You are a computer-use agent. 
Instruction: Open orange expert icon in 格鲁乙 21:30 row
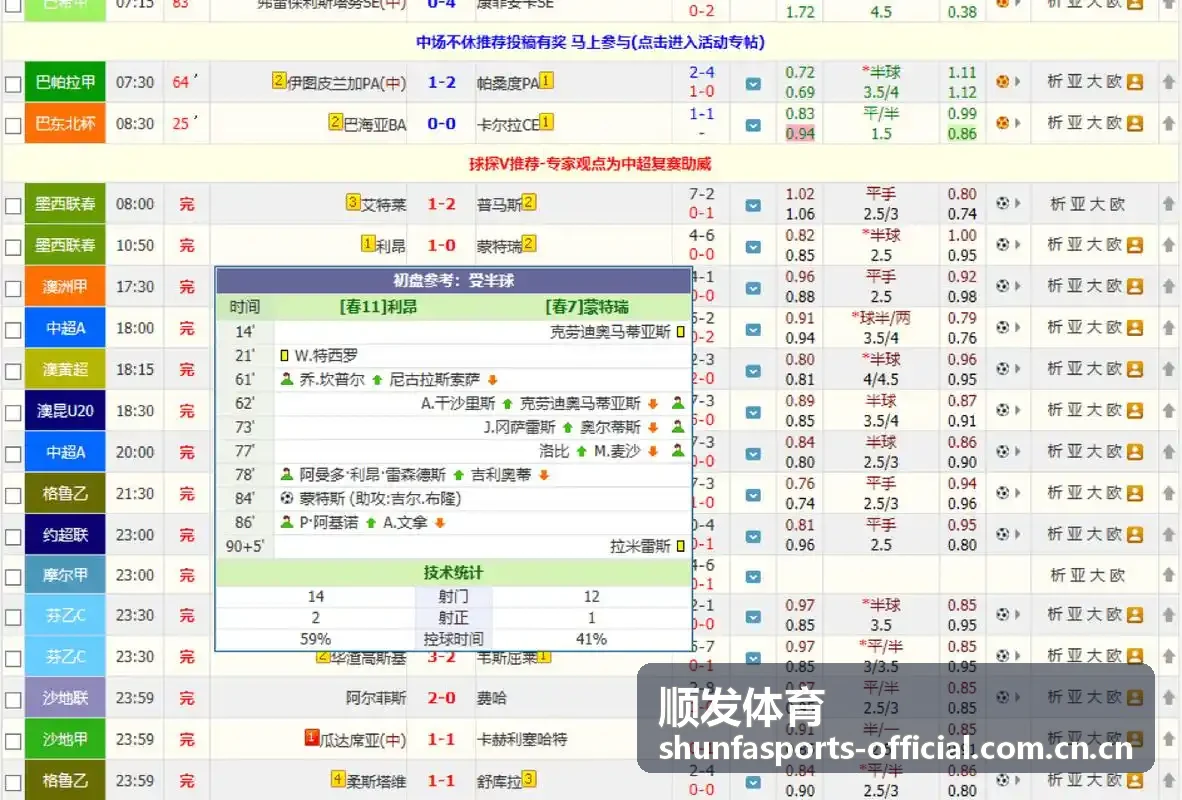coord(1135,493)
